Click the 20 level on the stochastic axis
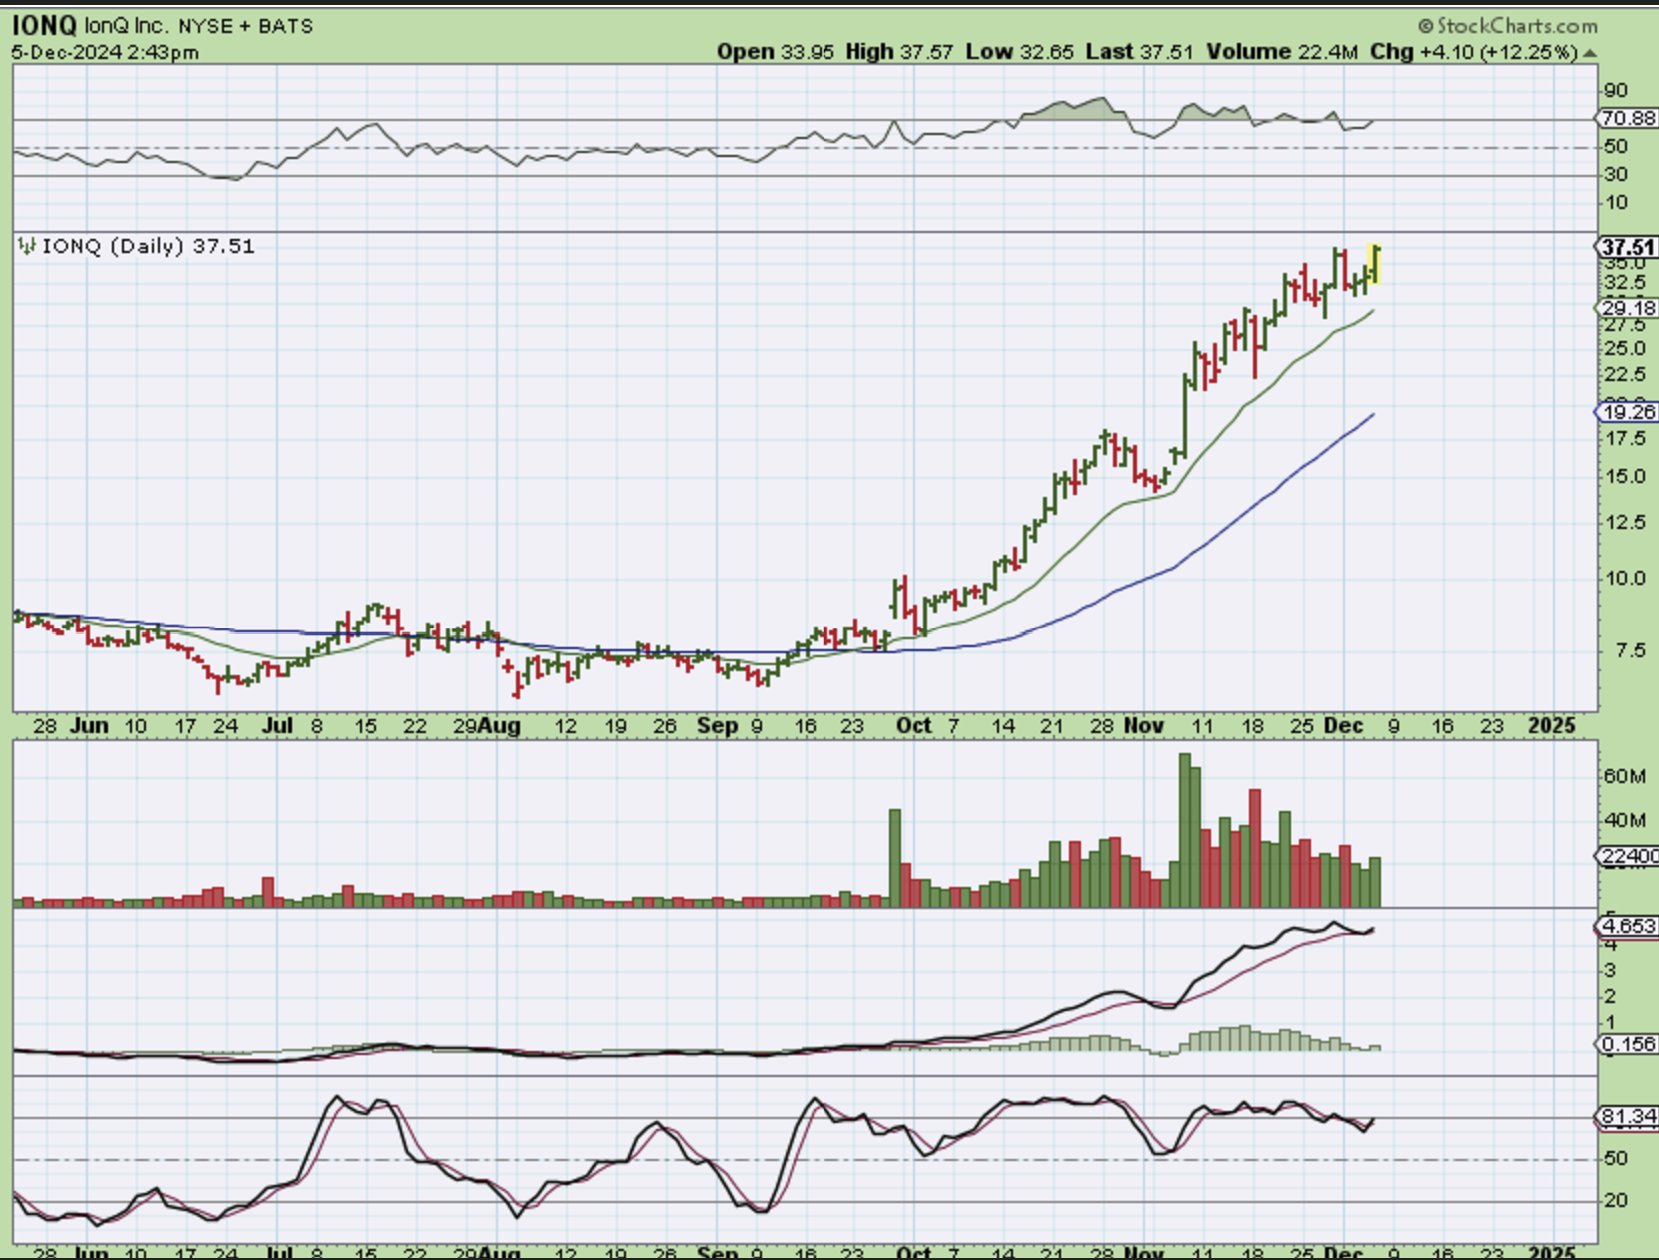Image resolution: width=1659 pixels, height=1260 pixels. click(1616, 1201)
